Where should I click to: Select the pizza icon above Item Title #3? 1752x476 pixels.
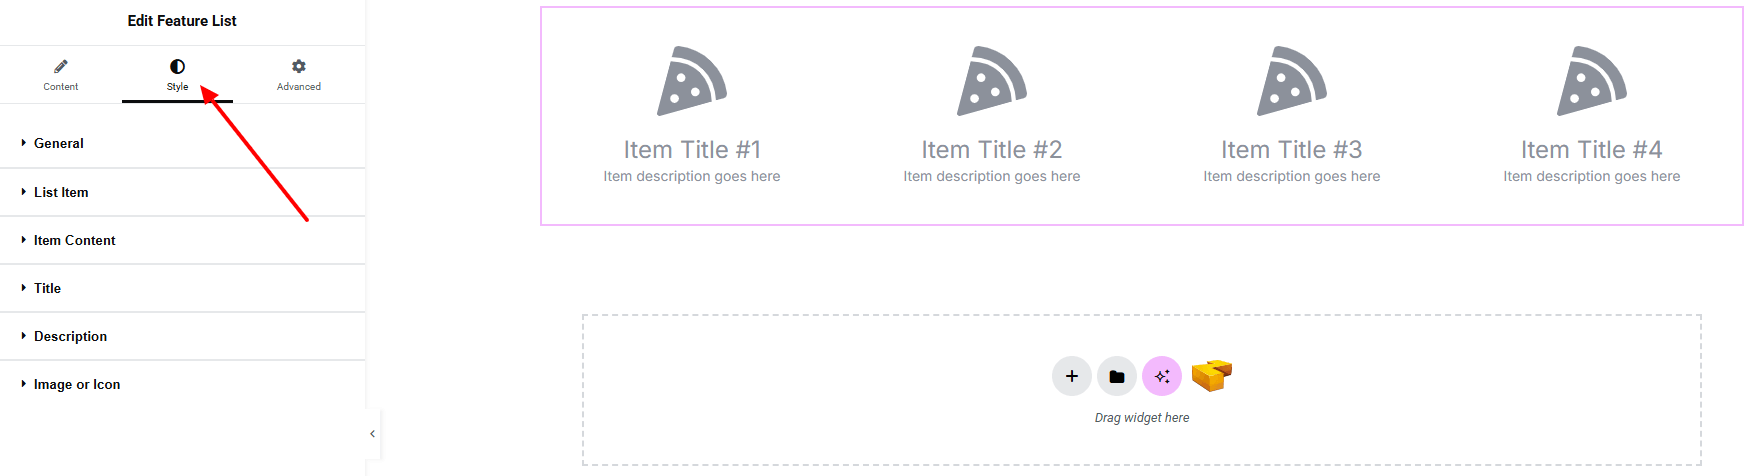pyautogui.click(x=1291, y=81)
